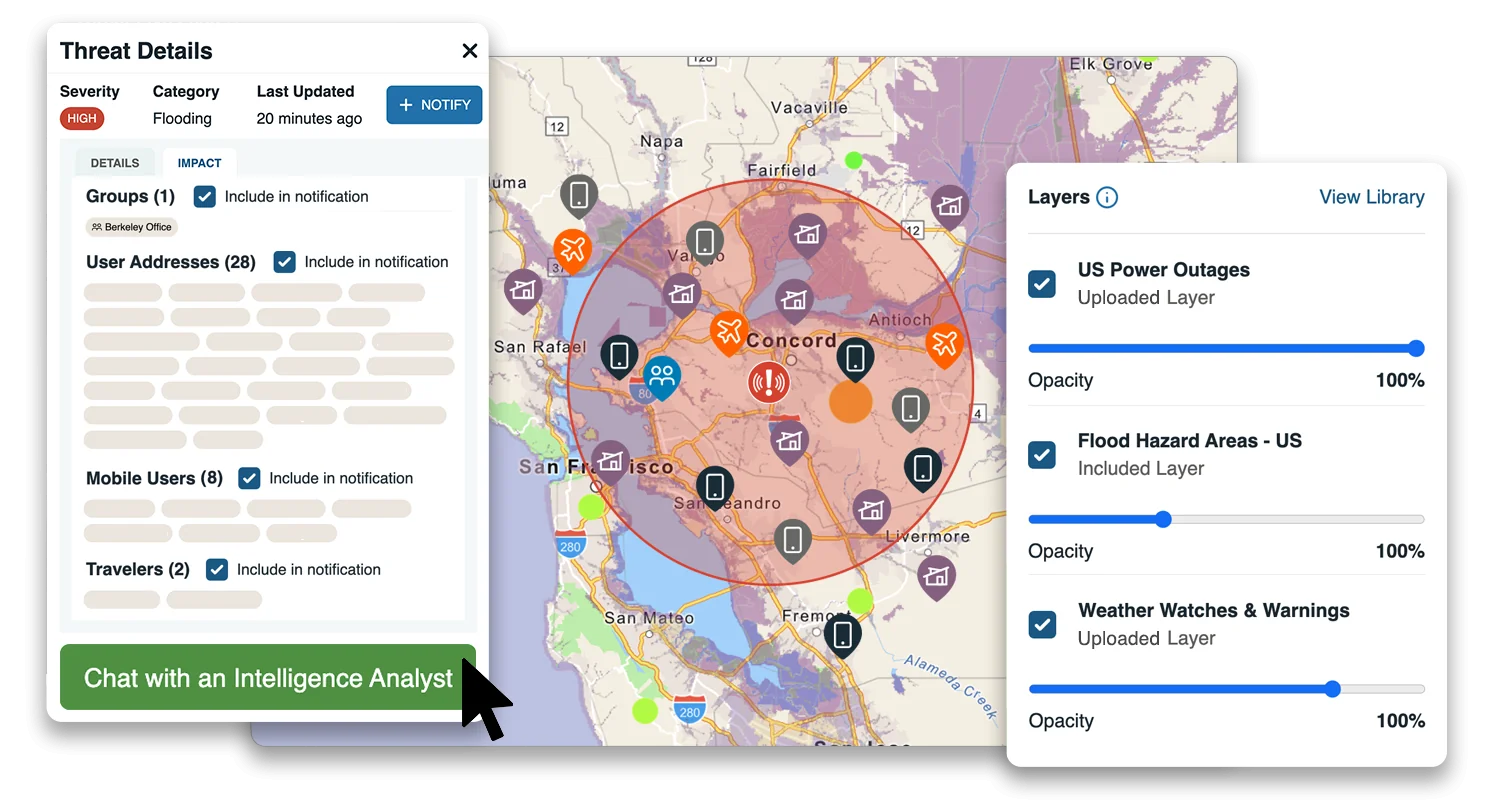The height and width of the screenshot is (800, 1500).
Task: Uncheck the US Power Outages layer
Action: [x=1041, y=284]
